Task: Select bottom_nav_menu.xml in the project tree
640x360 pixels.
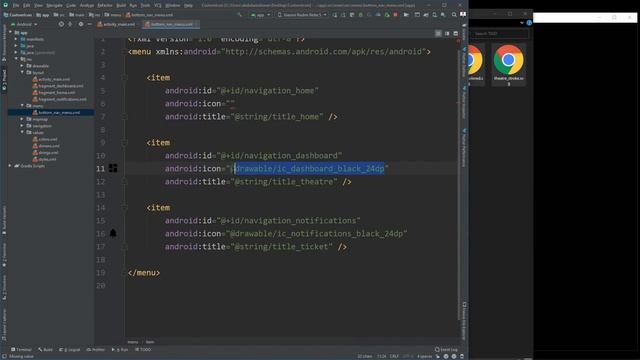Action: point(56,112)
